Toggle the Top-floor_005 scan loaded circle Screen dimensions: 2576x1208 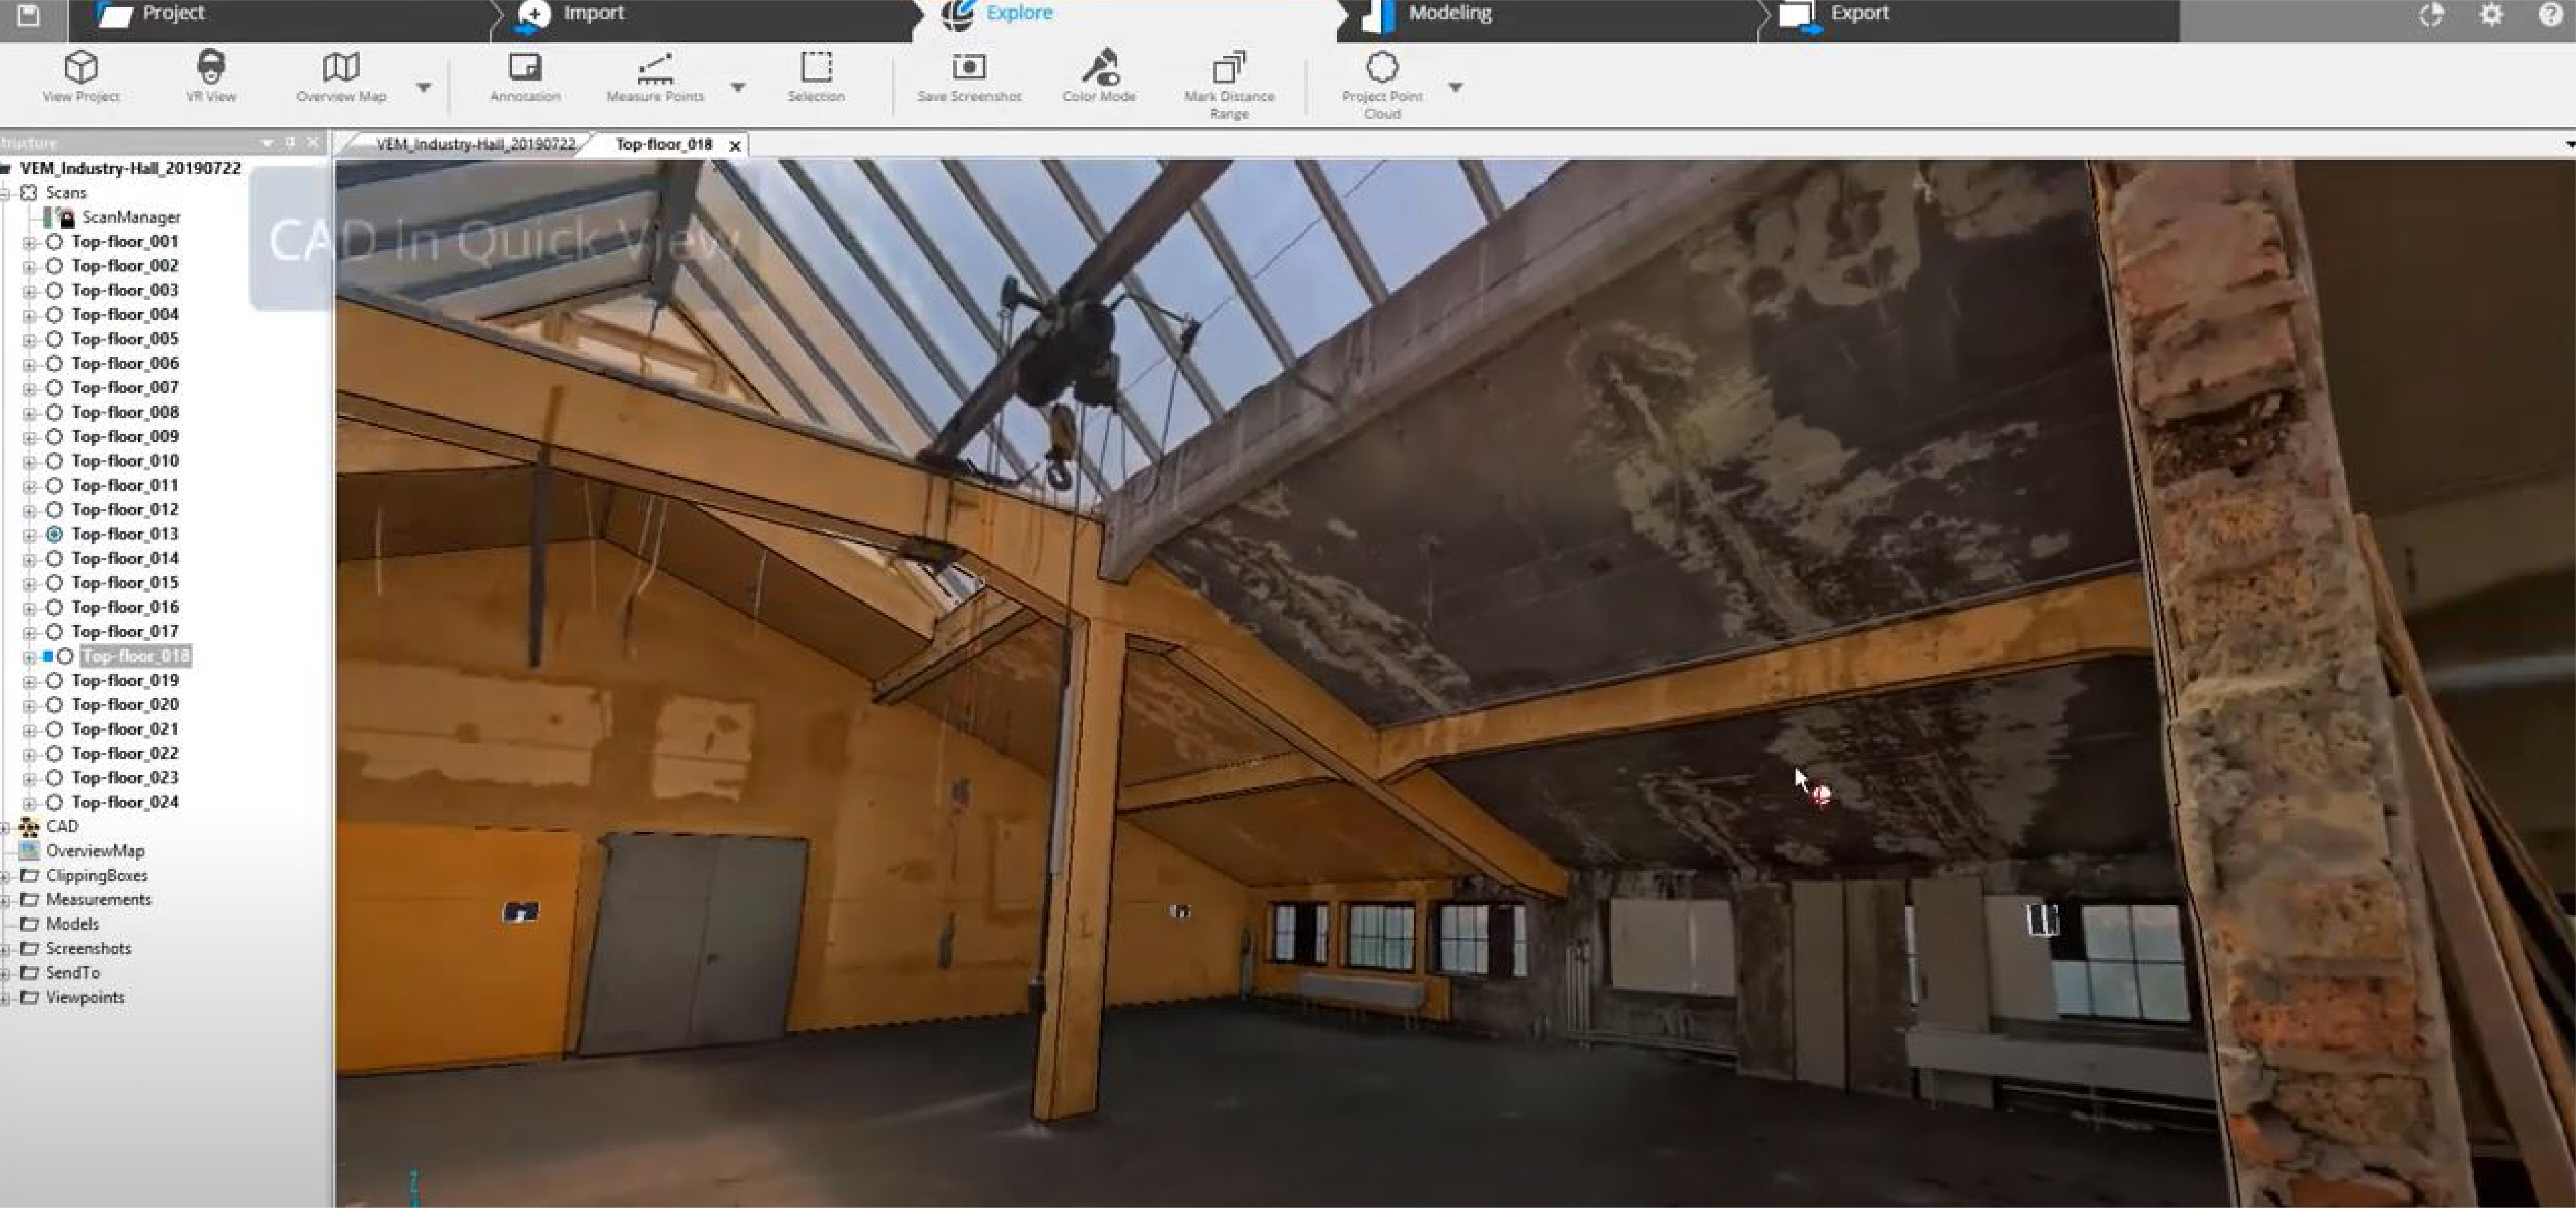click(54, 339)
